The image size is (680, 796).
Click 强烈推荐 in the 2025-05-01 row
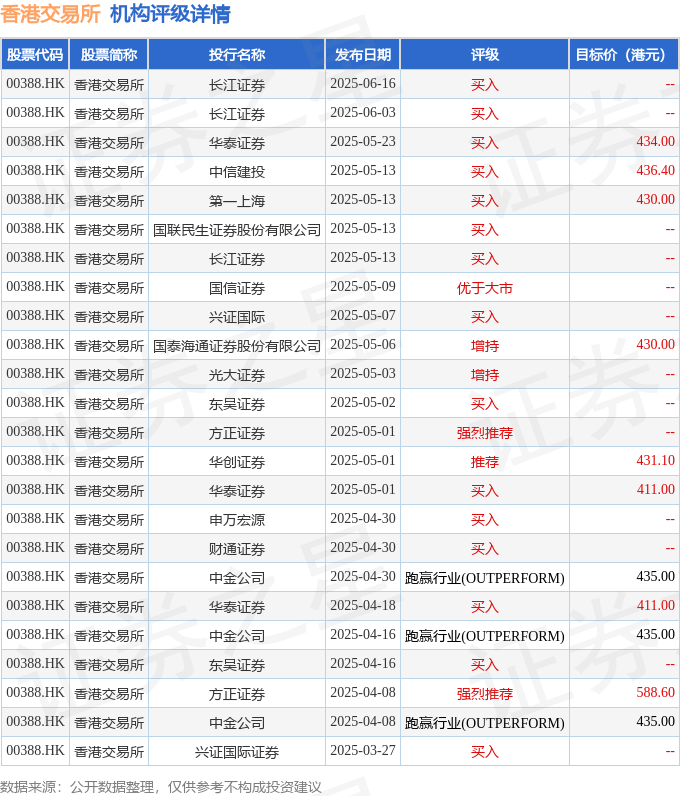[x=484, y=433]
